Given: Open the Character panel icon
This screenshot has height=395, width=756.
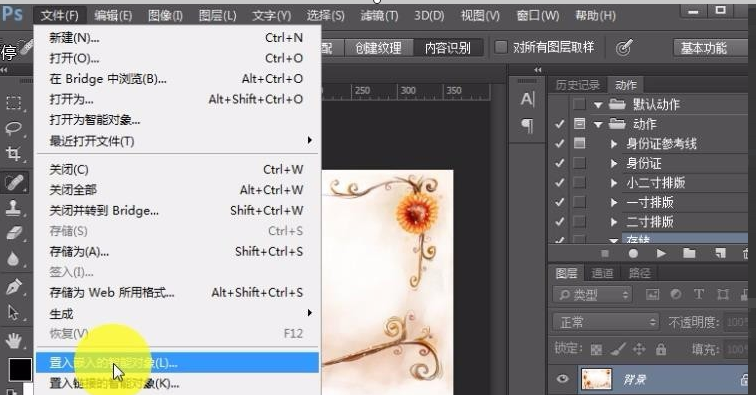Looking at the screenshot, I should pos(528,99).
